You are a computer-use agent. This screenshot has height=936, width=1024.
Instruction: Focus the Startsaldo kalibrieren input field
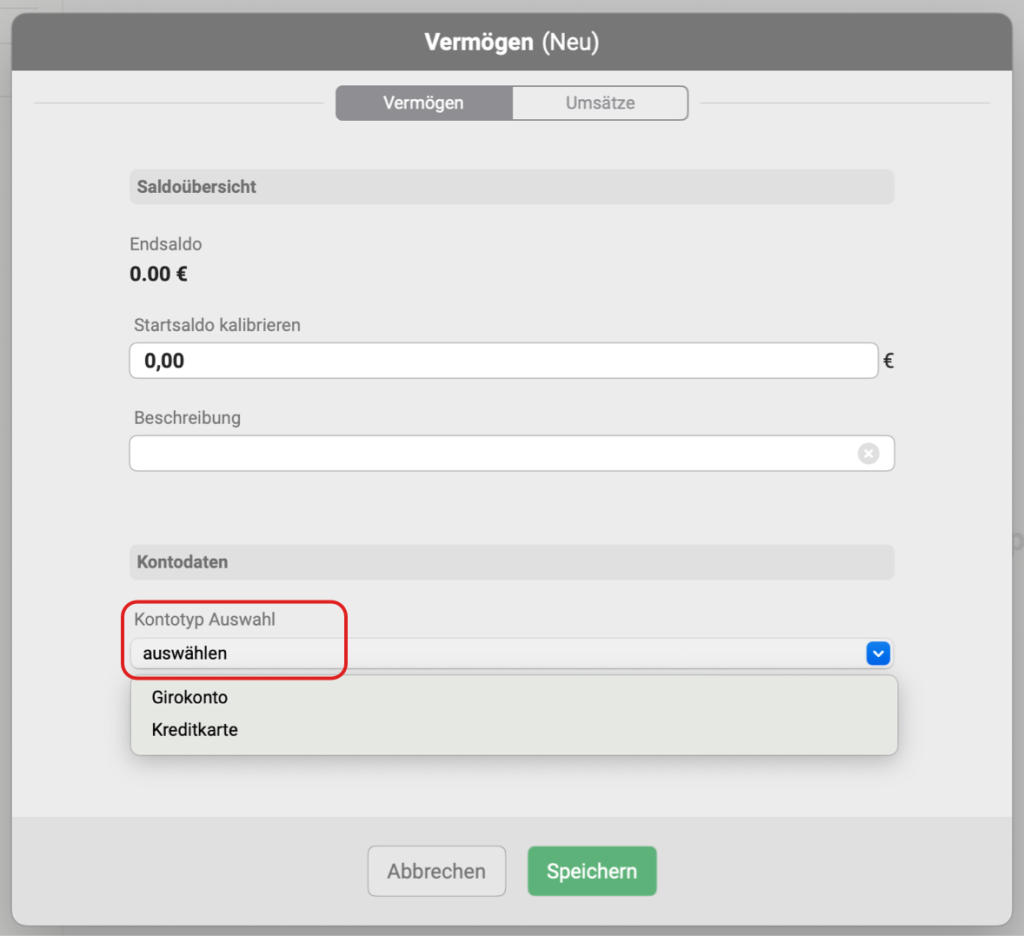pos(500,361)
